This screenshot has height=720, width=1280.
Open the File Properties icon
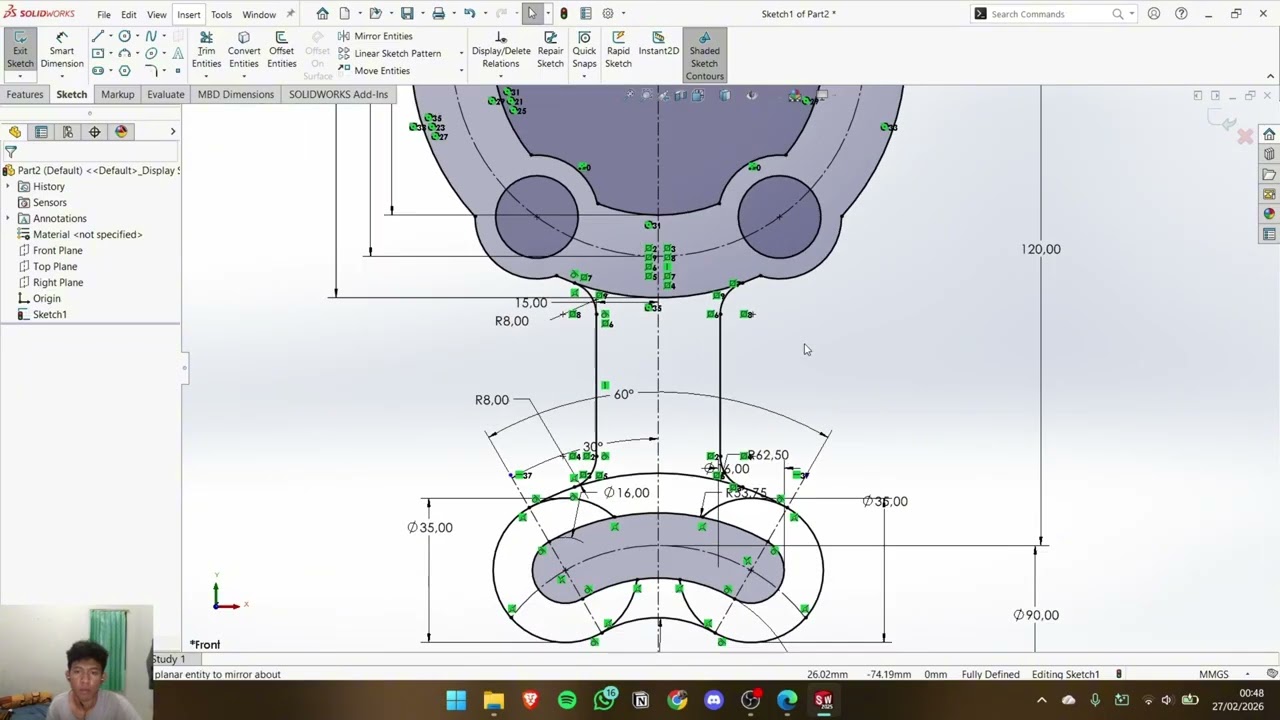point(586,14)
